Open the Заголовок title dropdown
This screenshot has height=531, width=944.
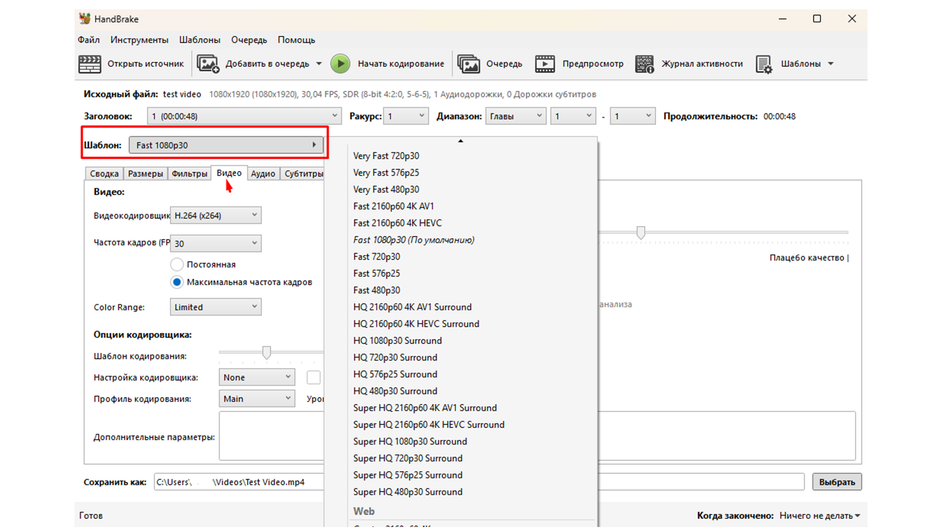(x=244, y=116)
